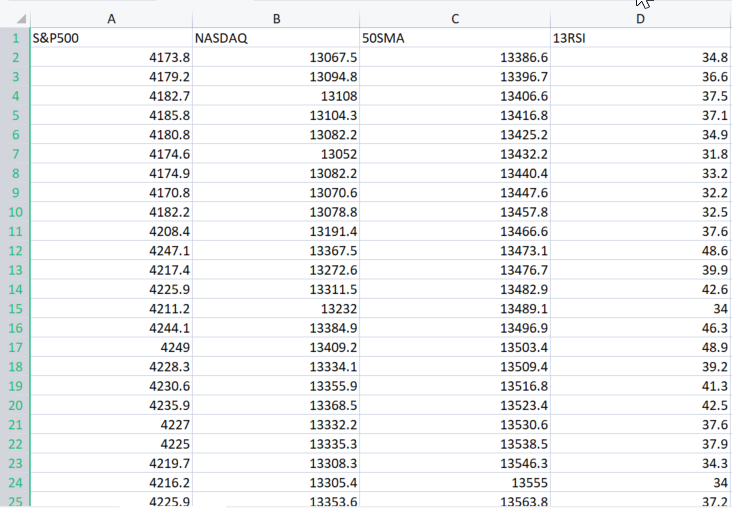732x508 pixels.
Task: Select cell with value 13108
Action: 276,96
